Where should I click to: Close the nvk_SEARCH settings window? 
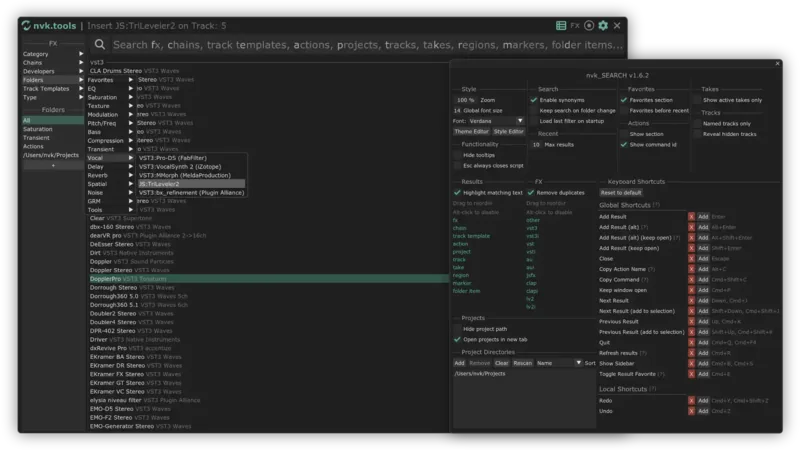point(777,63)
